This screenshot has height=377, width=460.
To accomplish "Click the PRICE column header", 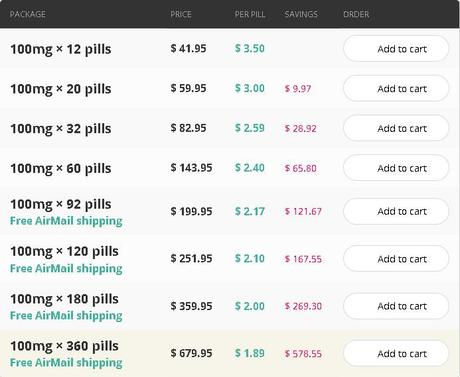I will [181, 14].
